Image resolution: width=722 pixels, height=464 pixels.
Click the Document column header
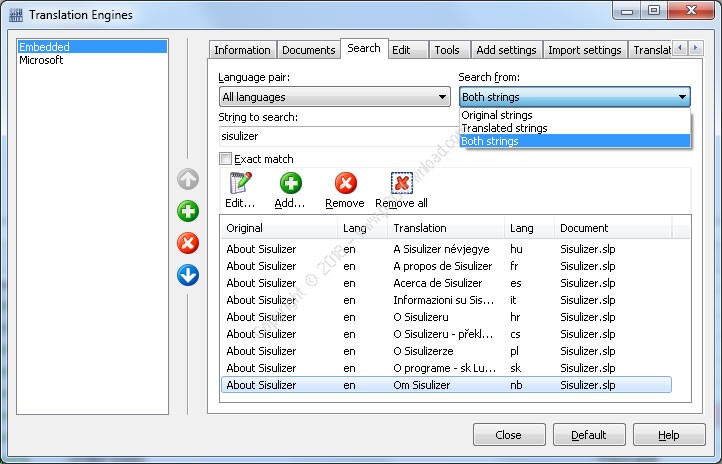pyautogui.click(x=613, y=228)
